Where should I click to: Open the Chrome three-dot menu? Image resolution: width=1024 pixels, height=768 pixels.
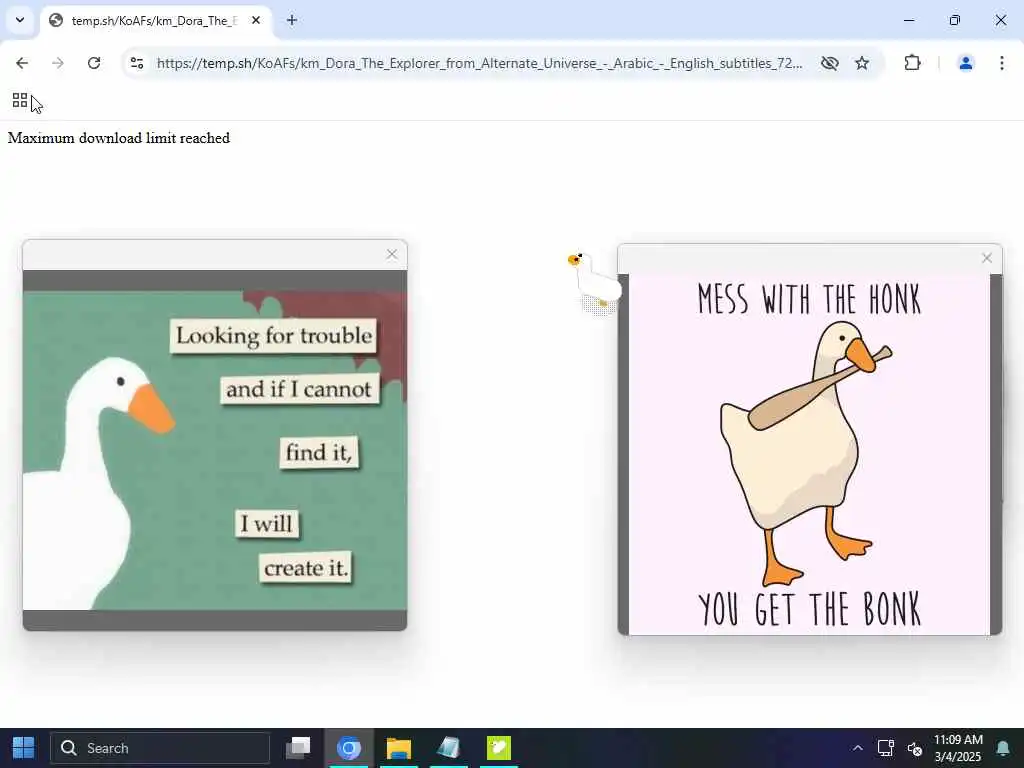(1002, 63)
